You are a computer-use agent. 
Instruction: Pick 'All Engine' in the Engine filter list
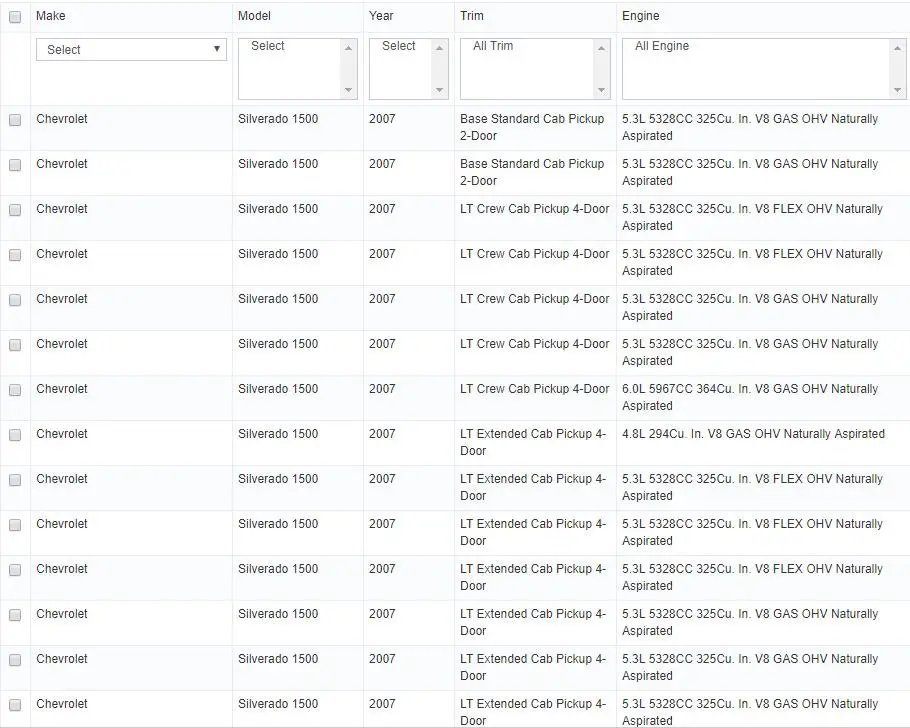pos(662,46)
